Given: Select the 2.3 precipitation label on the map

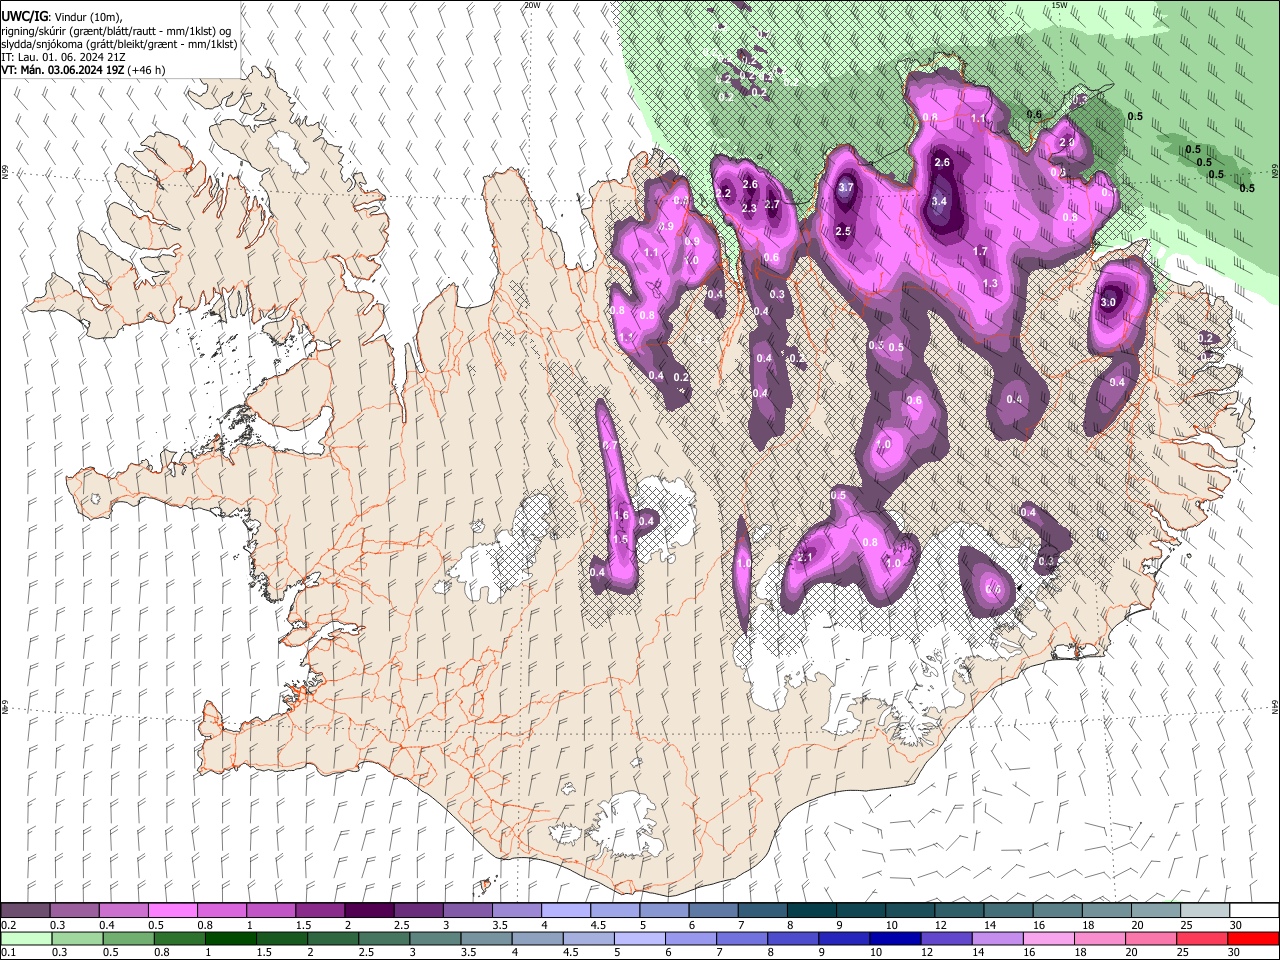Looking at the screenshot, I should [x=750, y=208].
